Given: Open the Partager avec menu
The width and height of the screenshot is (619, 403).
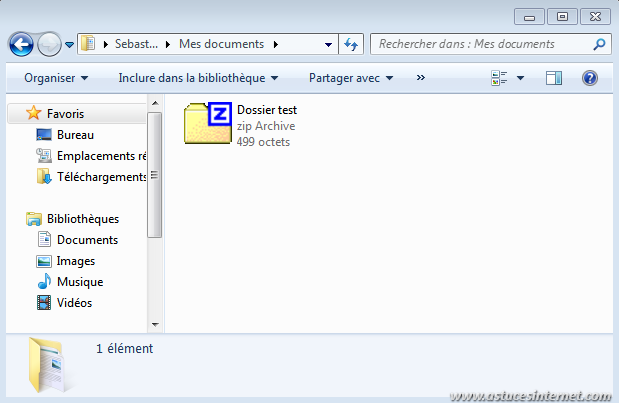Looking at the screenshot, I should point(351,78).
